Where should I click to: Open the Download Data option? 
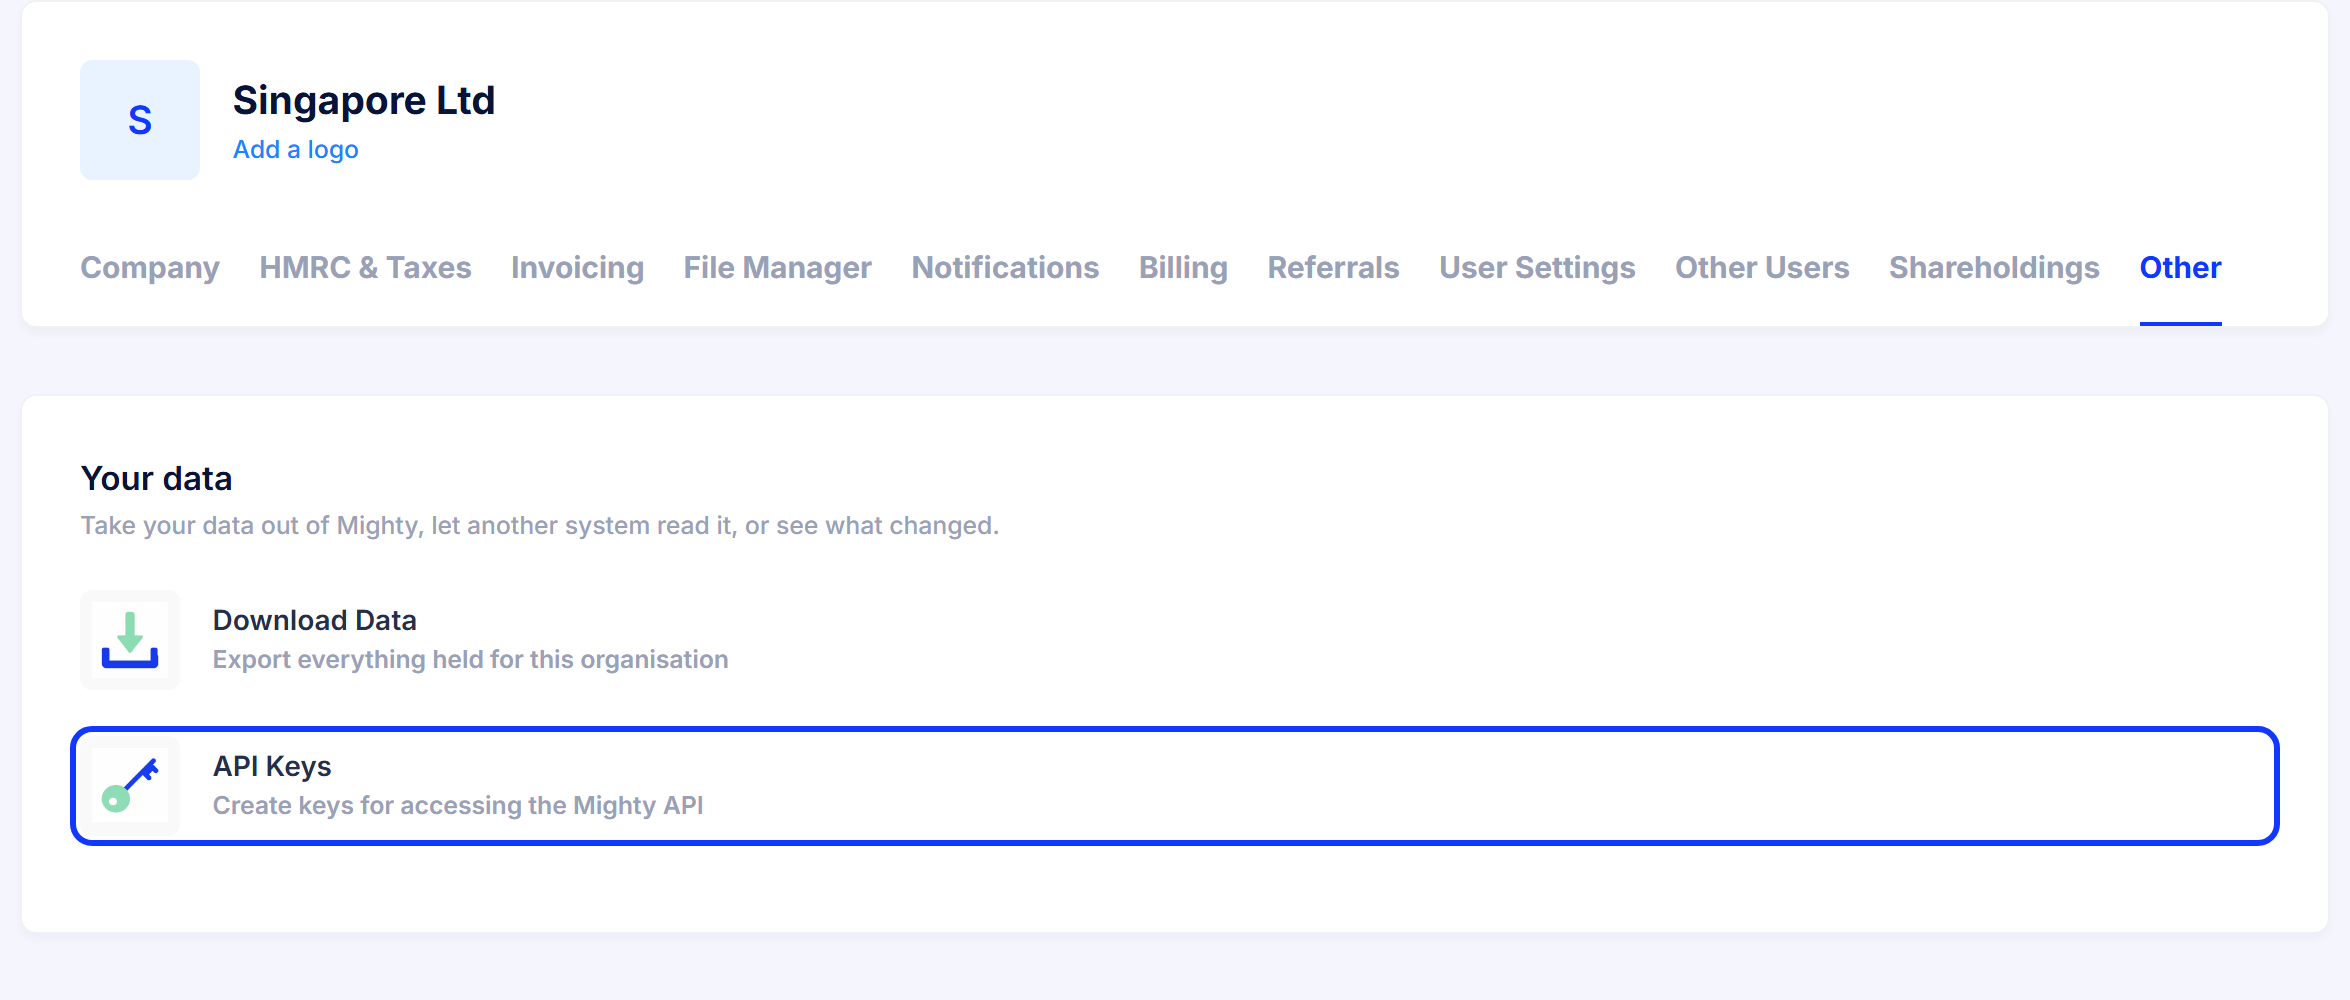point(1175,640)
